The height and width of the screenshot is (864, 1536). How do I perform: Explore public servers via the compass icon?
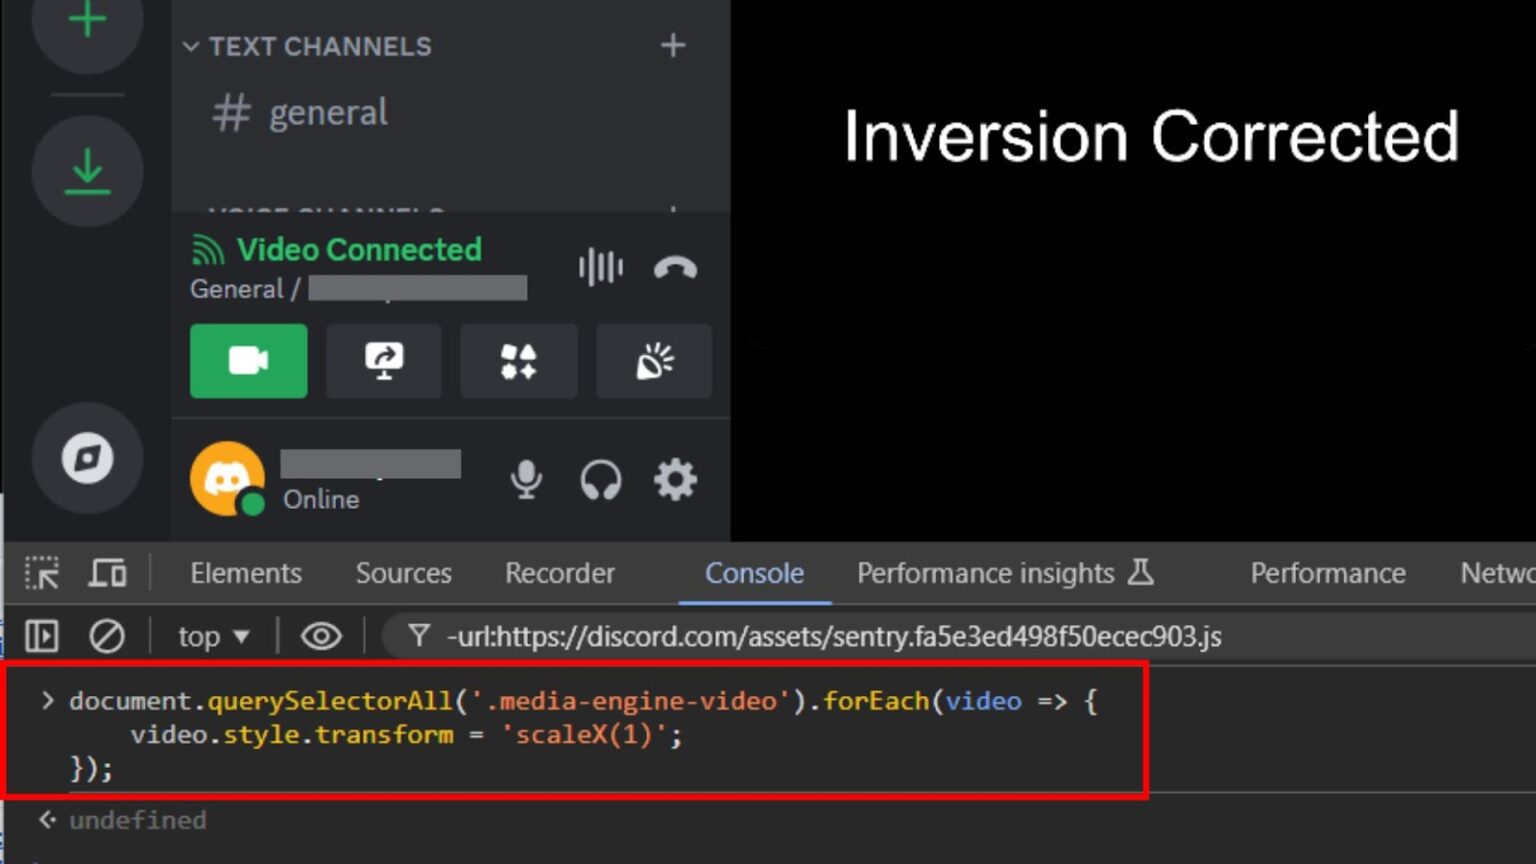[87, 457]
